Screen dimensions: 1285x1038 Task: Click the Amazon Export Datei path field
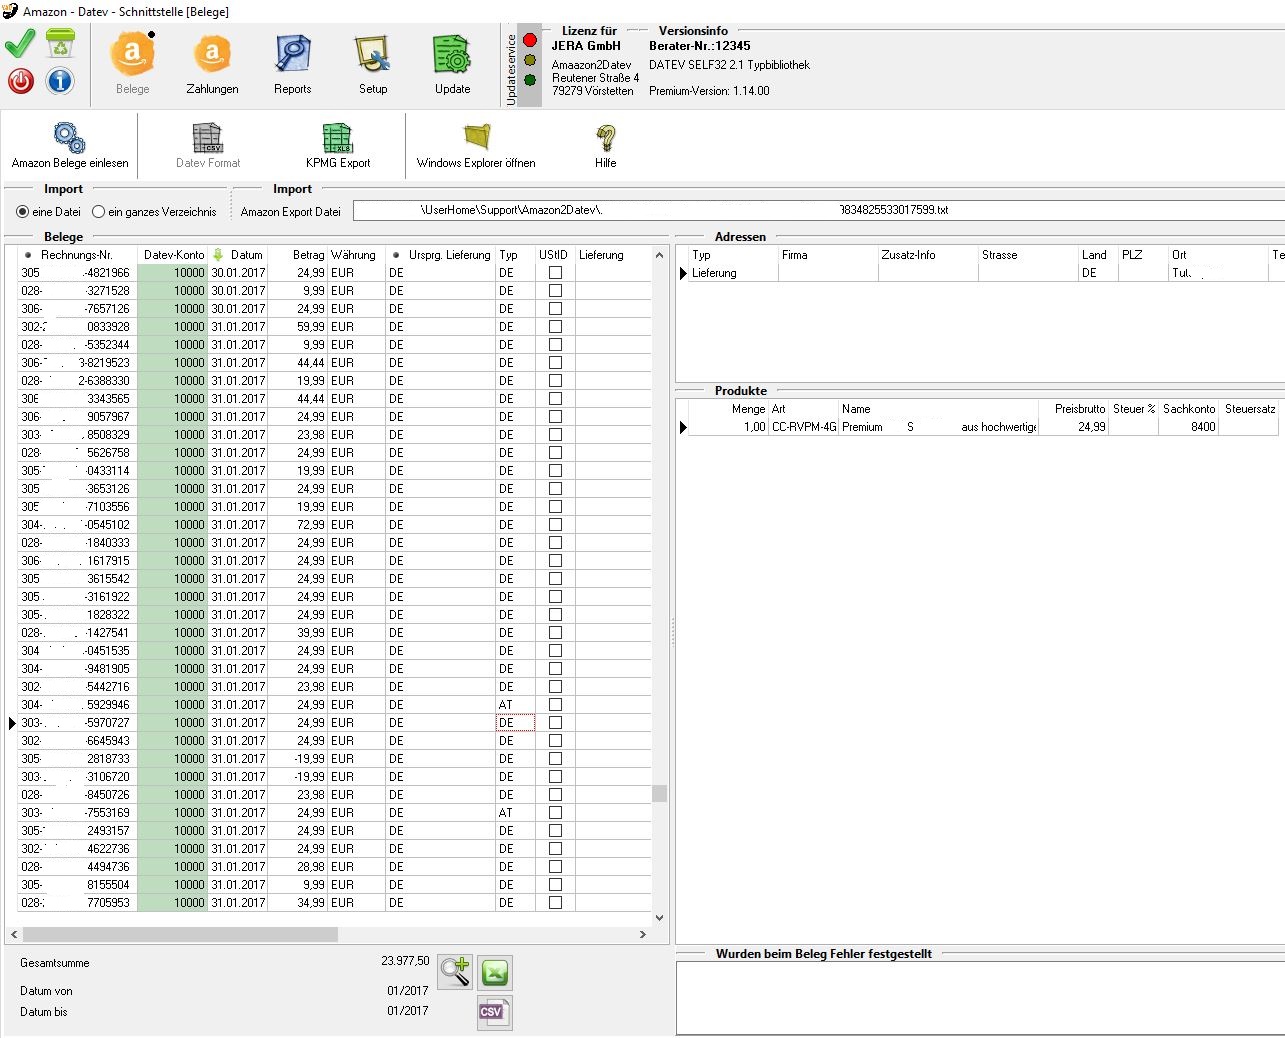click(x=818, y=210)
